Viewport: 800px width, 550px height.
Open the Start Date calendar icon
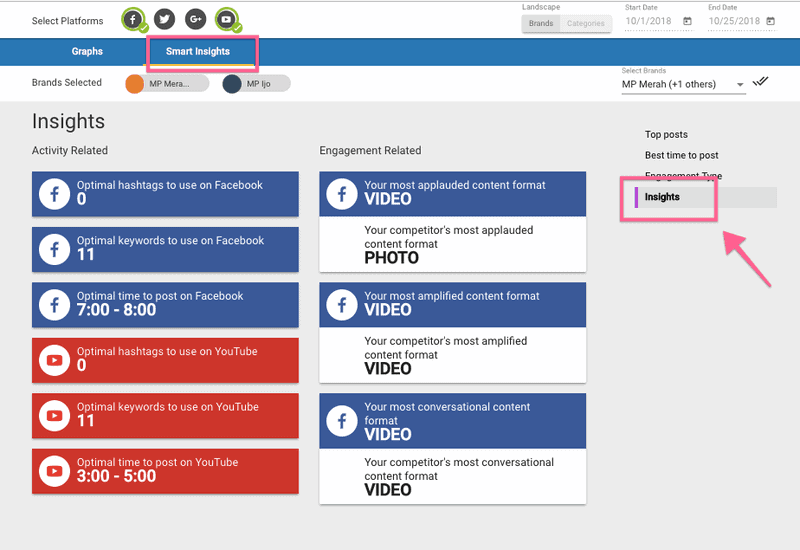point(687,21)
